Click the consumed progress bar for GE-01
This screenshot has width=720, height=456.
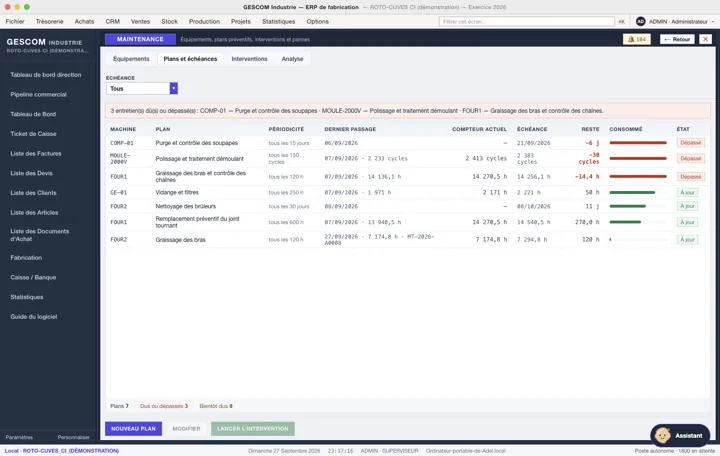638,192
